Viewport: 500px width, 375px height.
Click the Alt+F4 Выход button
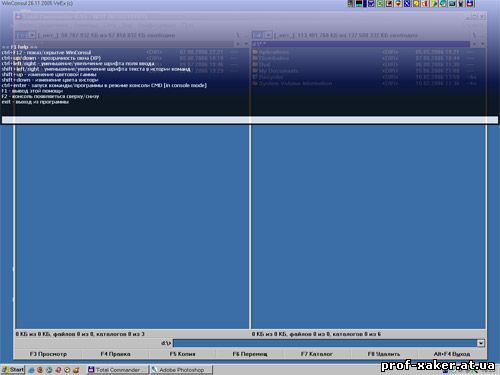click(x=452, y=354)
